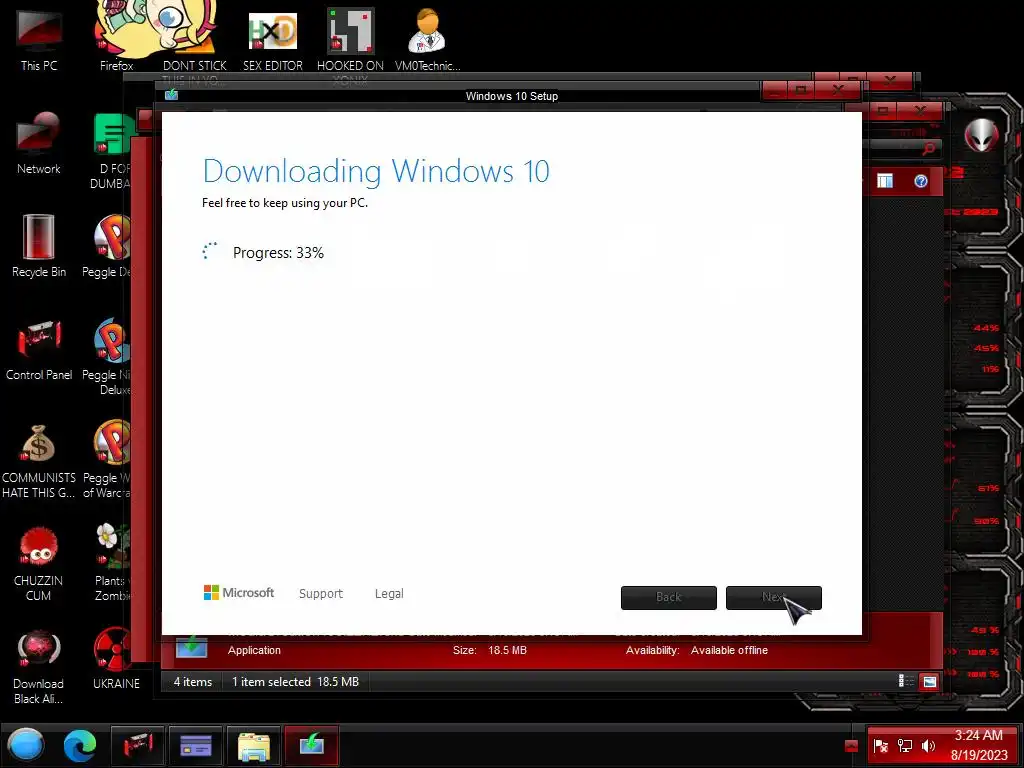This screenshot has width=1024, height=768.
Task: Show hidden tray icons arrow
Action: point(851,746)
